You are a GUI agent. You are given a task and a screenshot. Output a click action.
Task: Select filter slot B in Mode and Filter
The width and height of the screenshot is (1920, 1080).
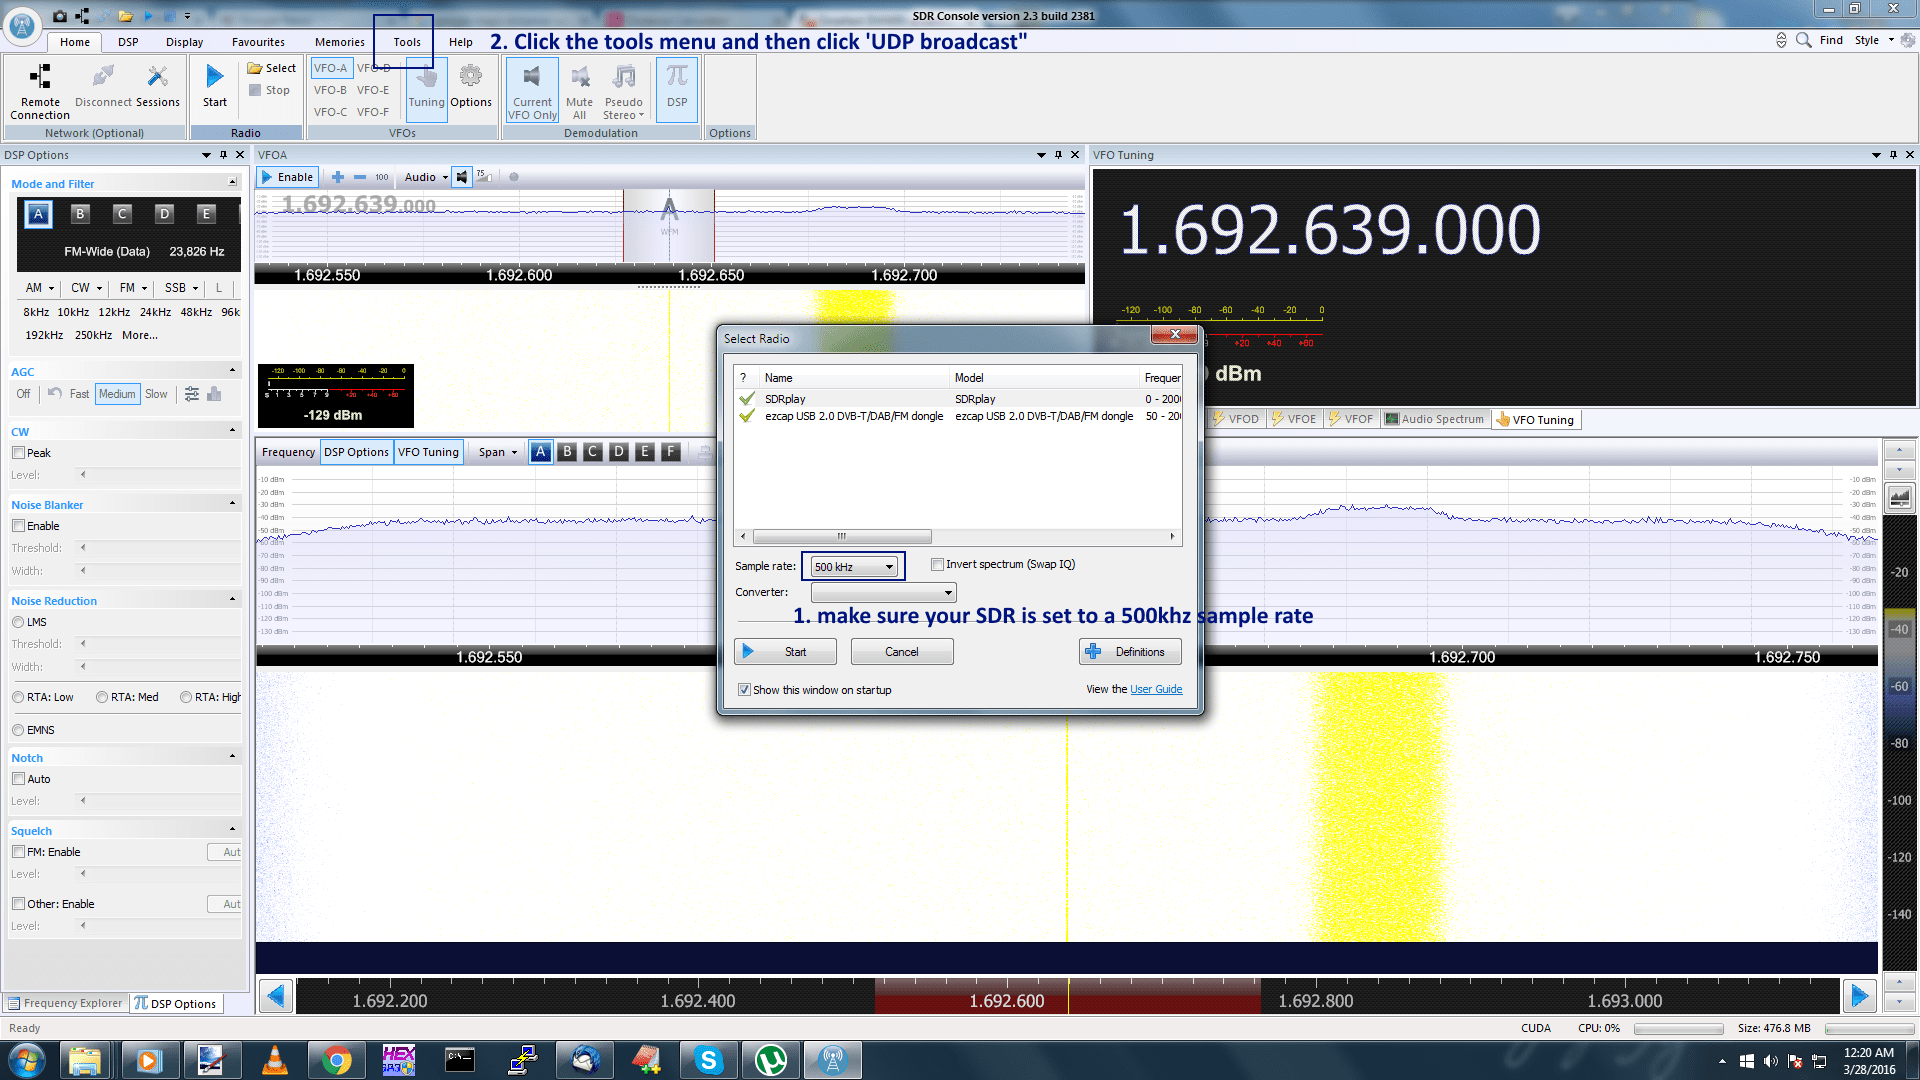click(80, 214)
